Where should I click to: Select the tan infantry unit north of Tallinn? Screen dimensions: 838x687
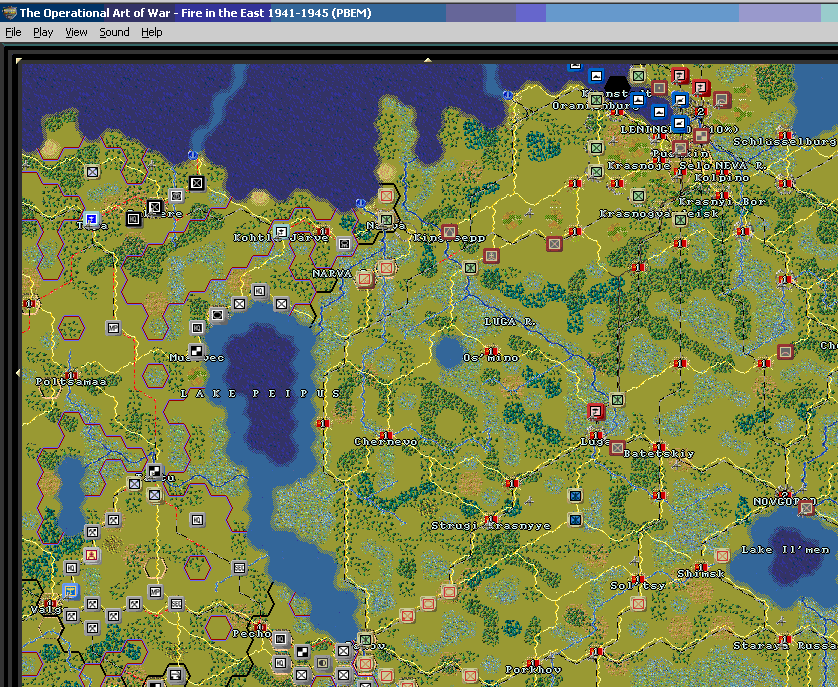coord(92,172)
